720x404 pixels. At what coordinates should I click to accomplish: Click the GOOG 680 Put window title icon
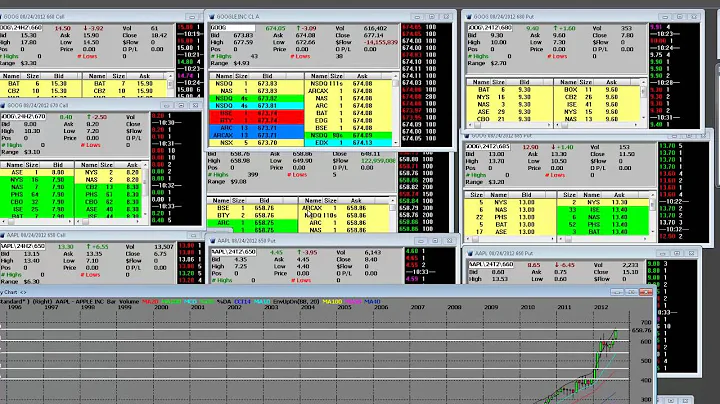click(469, 17)
